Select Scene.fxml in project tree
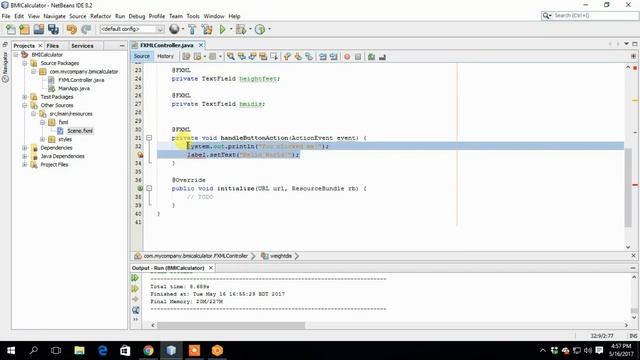This screenshot has width=640, height=360. [80, 131]
